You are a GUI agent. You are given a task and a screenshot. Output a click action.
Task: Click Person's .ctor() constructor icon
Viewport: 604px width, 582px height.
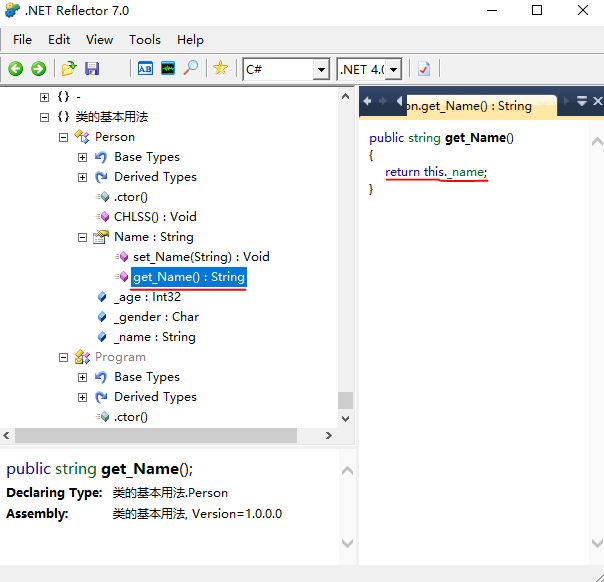(x=102, y=197)
